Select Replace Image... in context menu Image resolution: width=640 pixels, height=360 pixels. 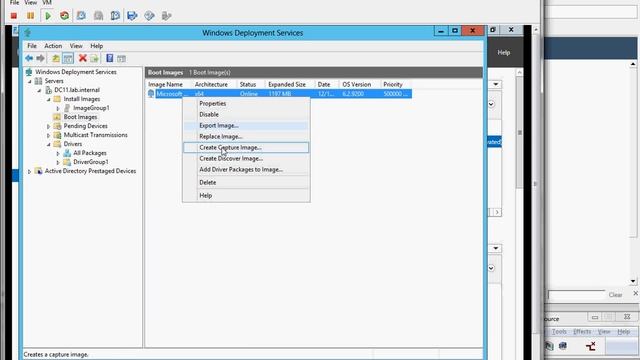click(246, 136)
